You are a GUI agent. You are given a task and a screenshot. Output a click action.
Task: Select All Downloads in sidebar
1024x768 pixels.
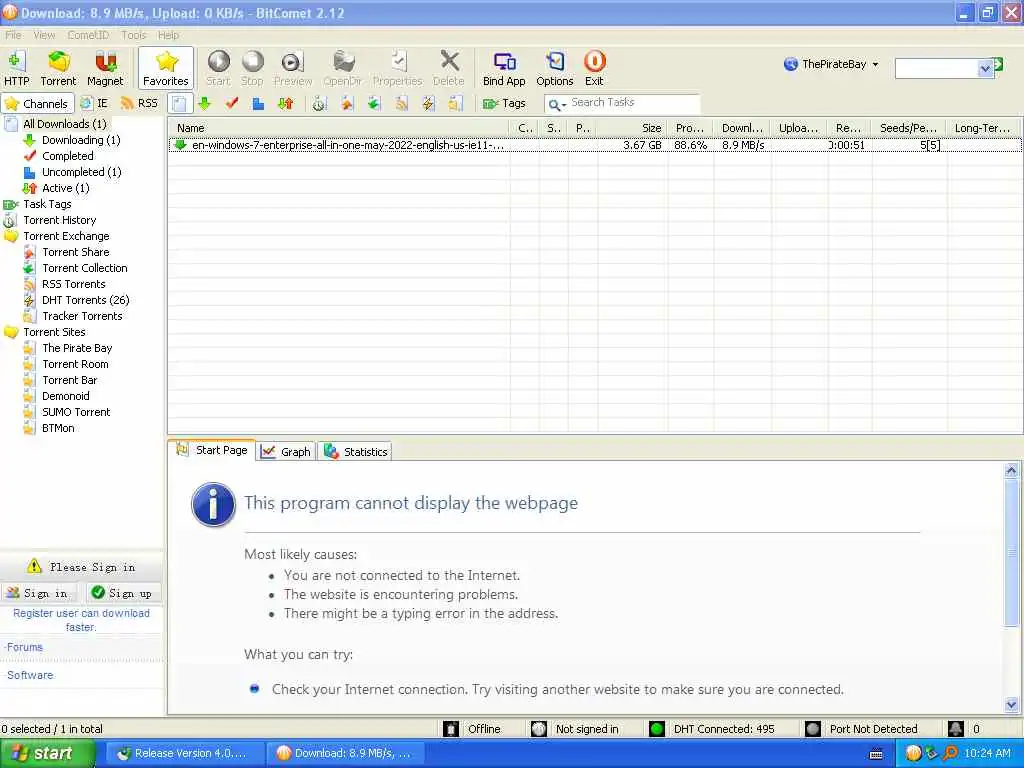(x=65, y=123)
